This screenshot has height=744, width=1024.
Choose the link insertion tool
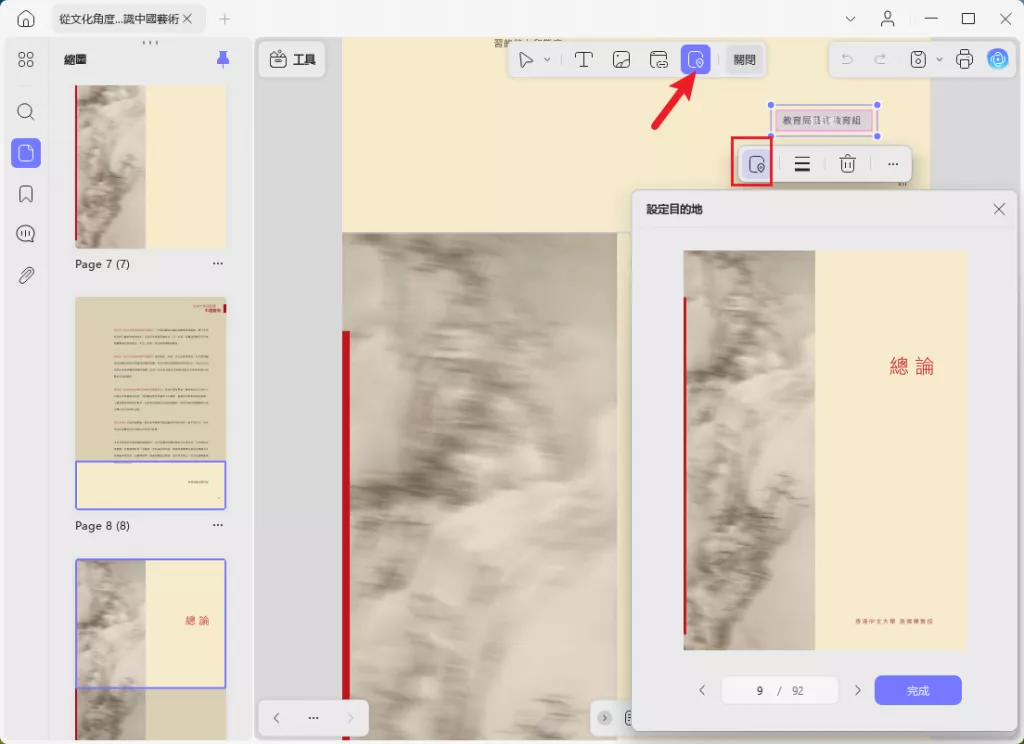point(658,59)
